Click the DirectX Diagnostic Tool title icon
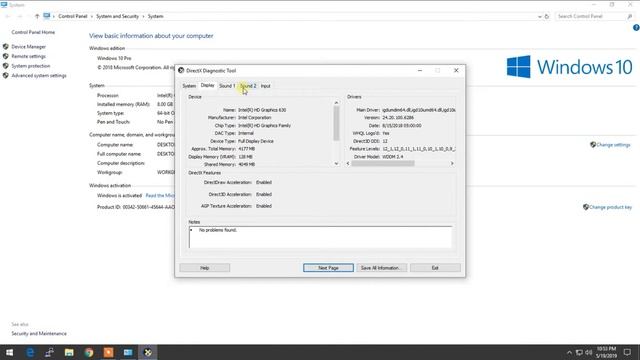The height and width of the screenshot is (360, 640). click(x=181, y=70)
